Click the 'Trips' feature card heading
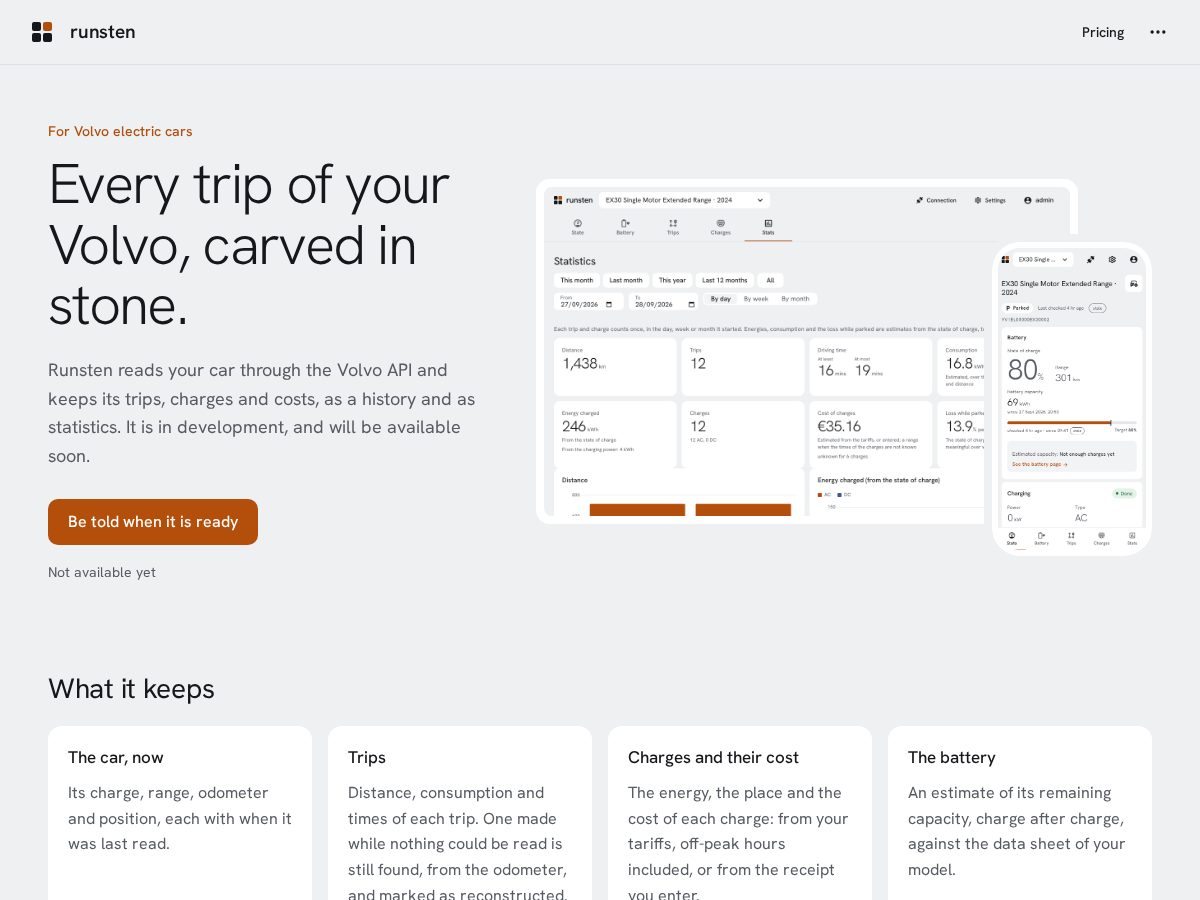 367,757
